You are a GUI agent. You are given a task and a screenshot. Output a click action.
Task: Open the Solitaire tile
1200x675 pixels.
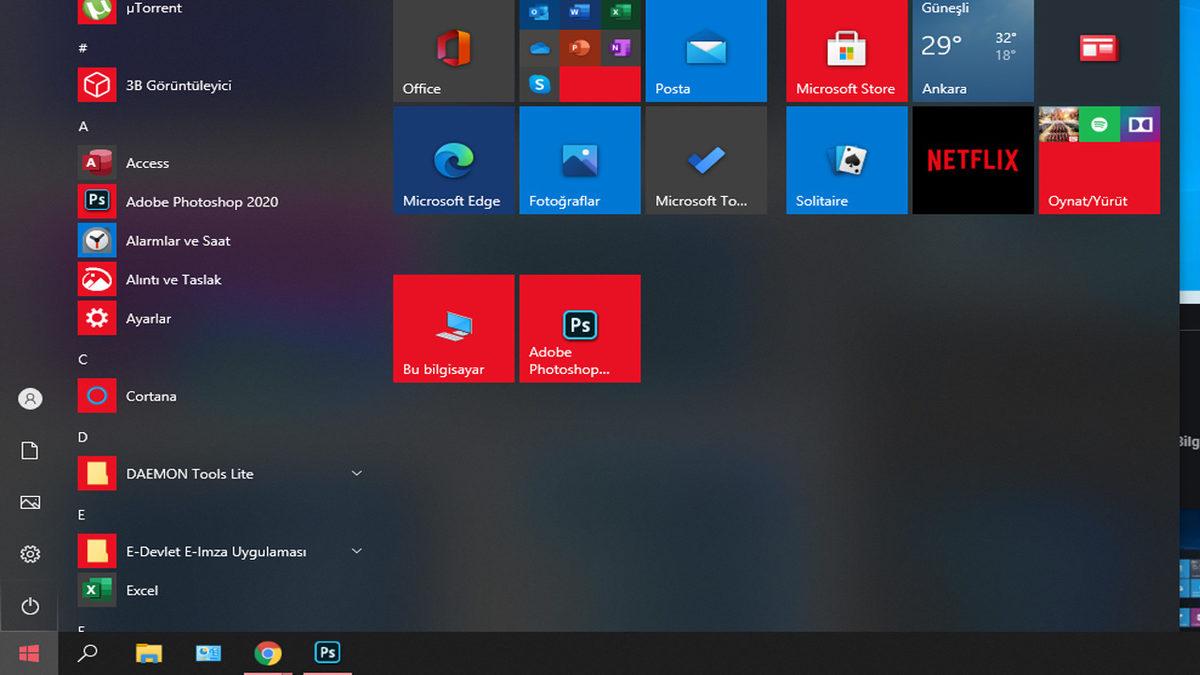[x=846, y=160]
